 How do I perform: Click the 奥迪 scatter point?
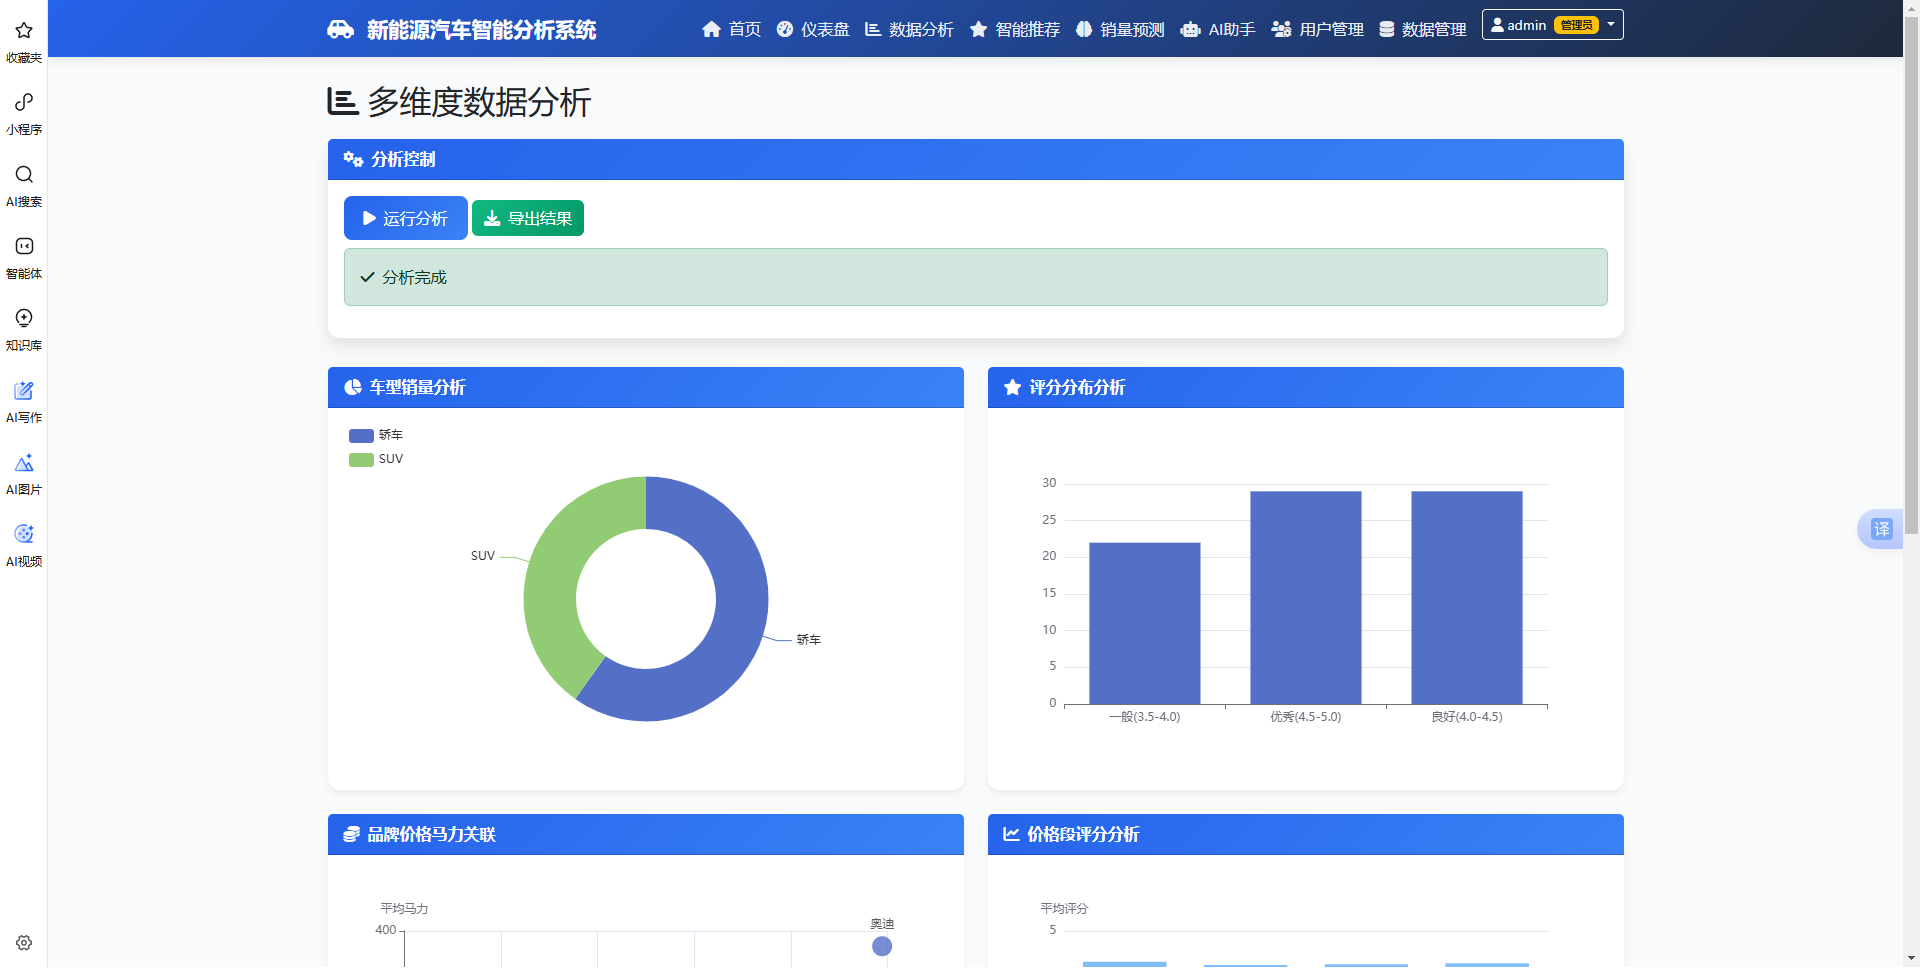click(882, 946)
